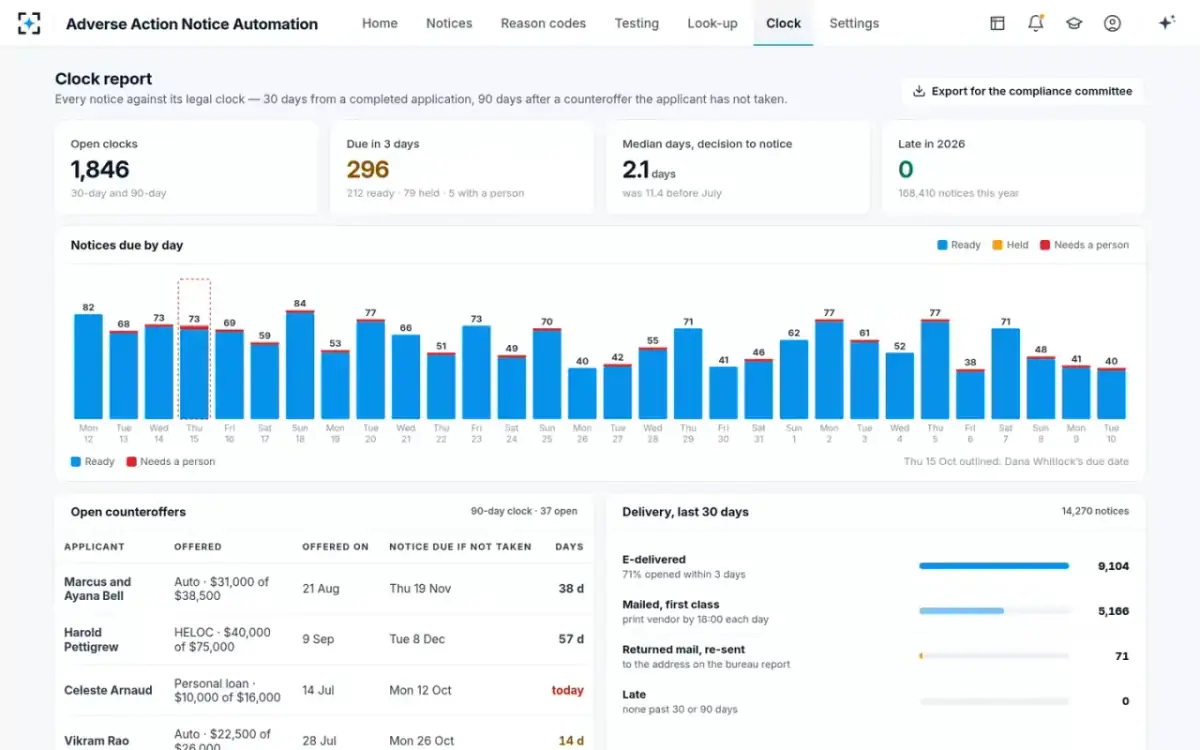Switch to Reason codes tab
The image size is (1200, 750).
click(x=543, y=23)
